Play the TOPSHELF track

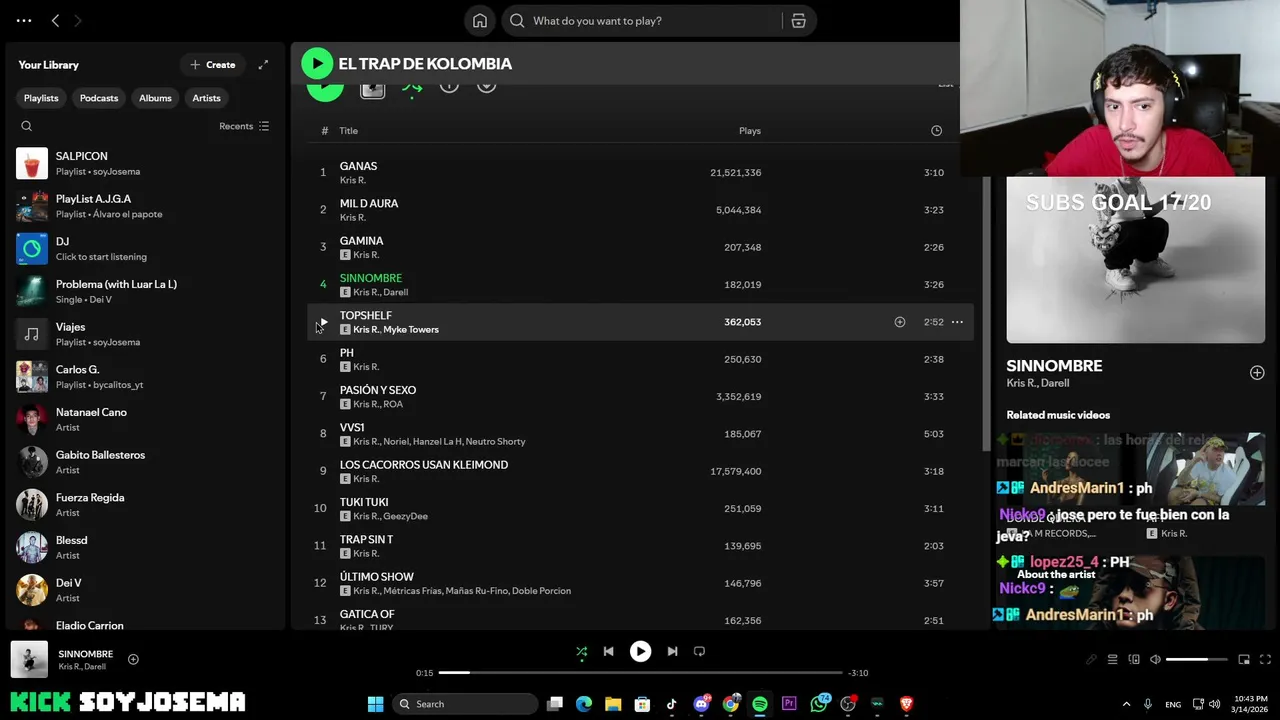(323, 322)
